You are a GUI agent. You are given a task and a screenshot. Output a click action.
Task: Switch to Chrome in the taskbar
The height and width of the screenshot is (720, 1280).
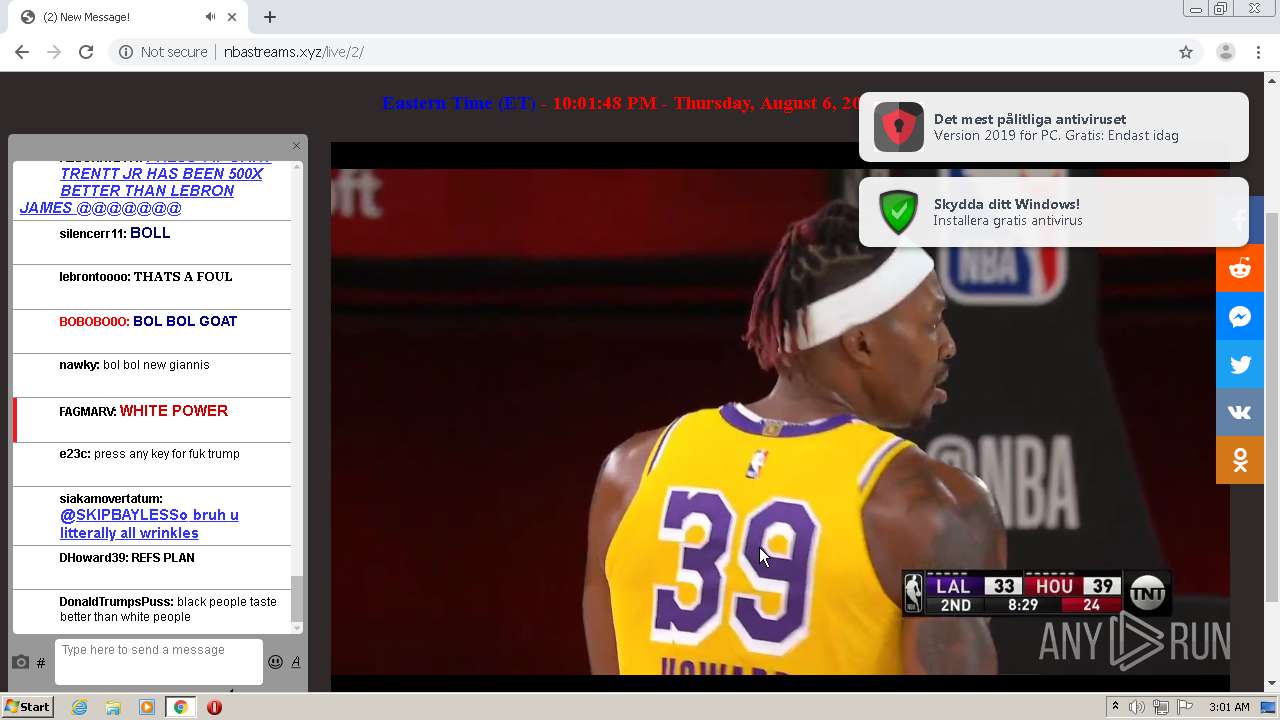tap(180, 707)
